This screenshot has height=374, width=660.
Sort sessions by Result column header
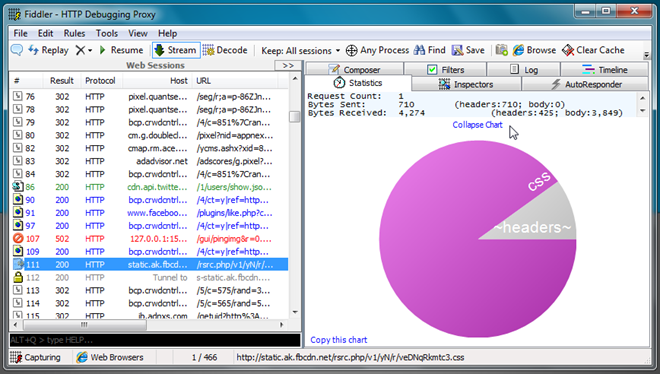coord(62,81)
